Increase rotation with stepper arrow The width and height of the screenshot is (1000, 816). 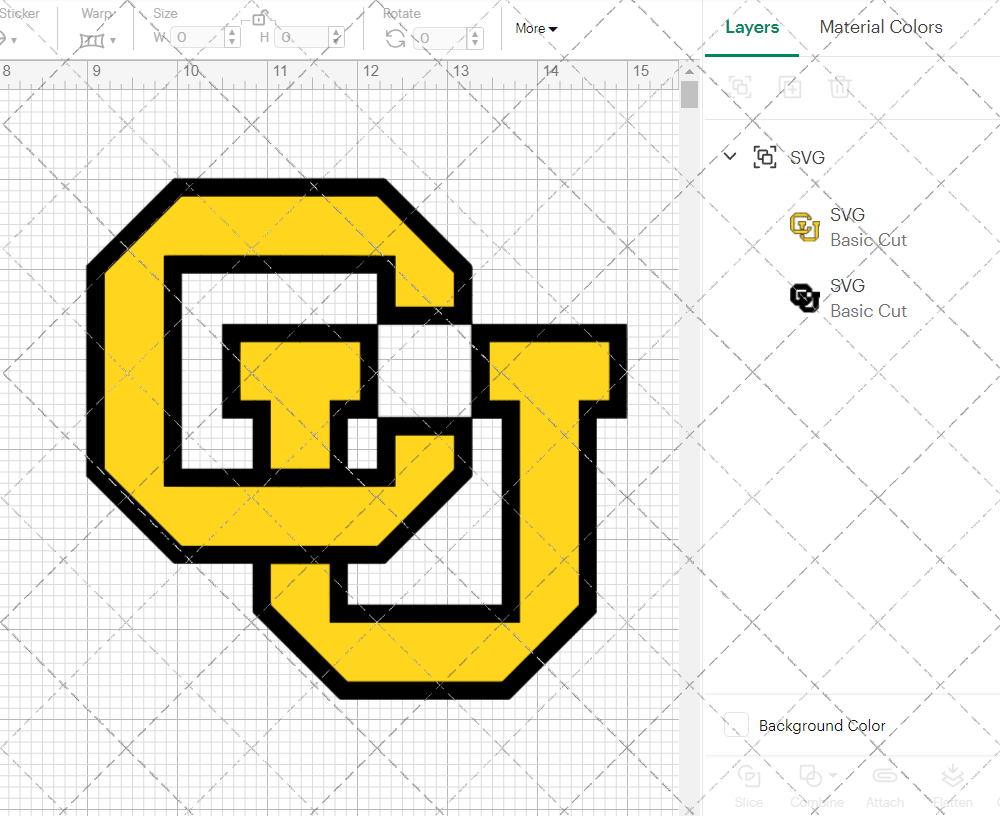pos(474,33)
